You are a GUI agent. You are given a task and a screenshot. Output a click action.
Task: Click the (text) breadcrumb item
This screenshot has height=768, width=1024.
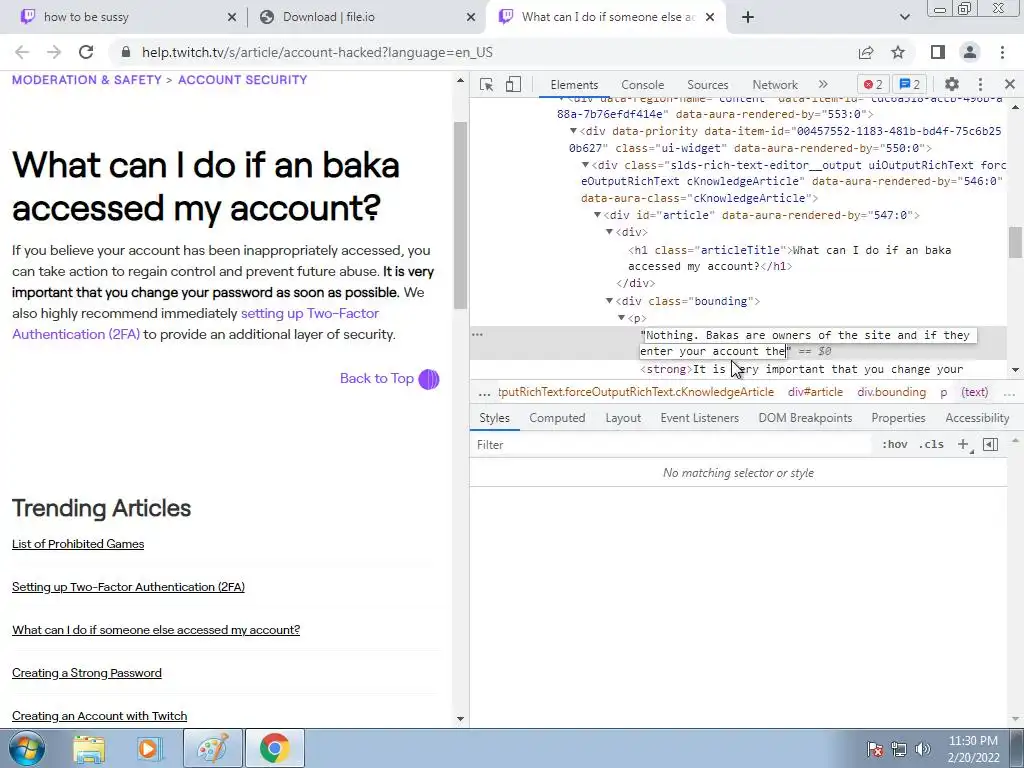974,392
